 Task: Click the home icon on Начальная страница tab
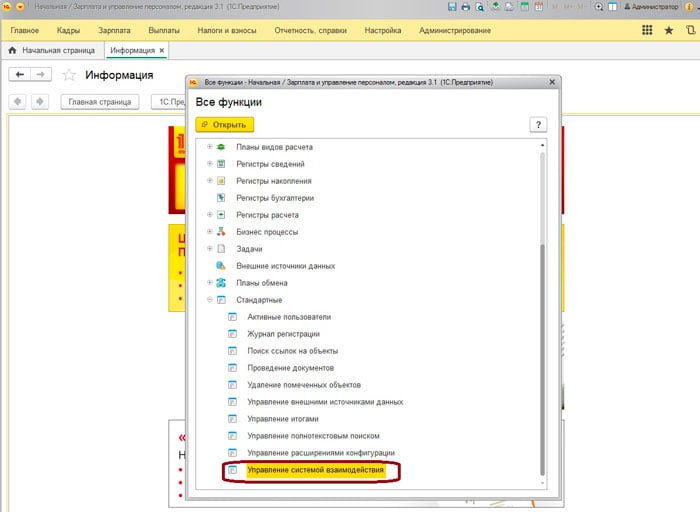pos(12,50)
